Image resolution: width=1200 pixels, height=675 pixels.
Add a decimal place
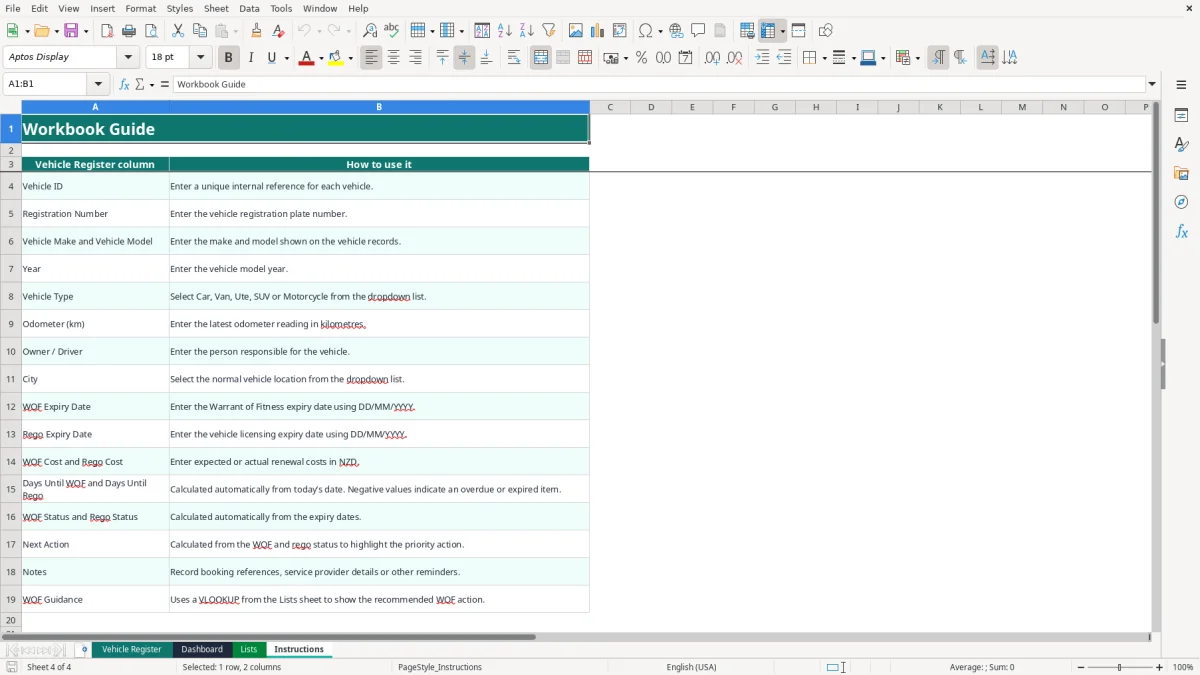pyautogui.click(x=713, y=58)
